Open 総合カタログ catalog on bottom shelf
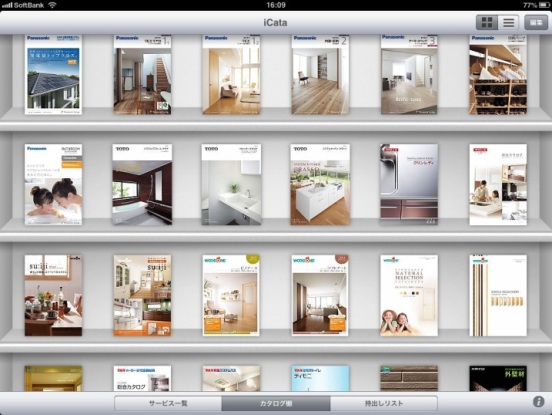552x415 pixels. click(x=142, y=378)
